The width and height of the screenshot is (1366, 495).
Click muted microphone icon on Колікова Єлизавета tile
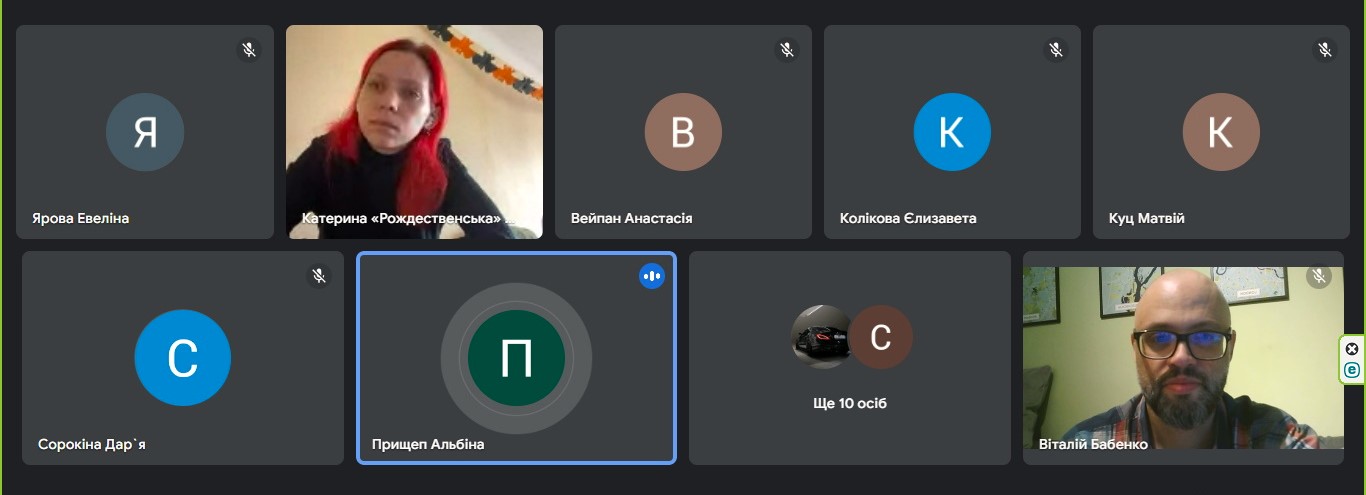pyautogui.click(x=1056, y=49)
